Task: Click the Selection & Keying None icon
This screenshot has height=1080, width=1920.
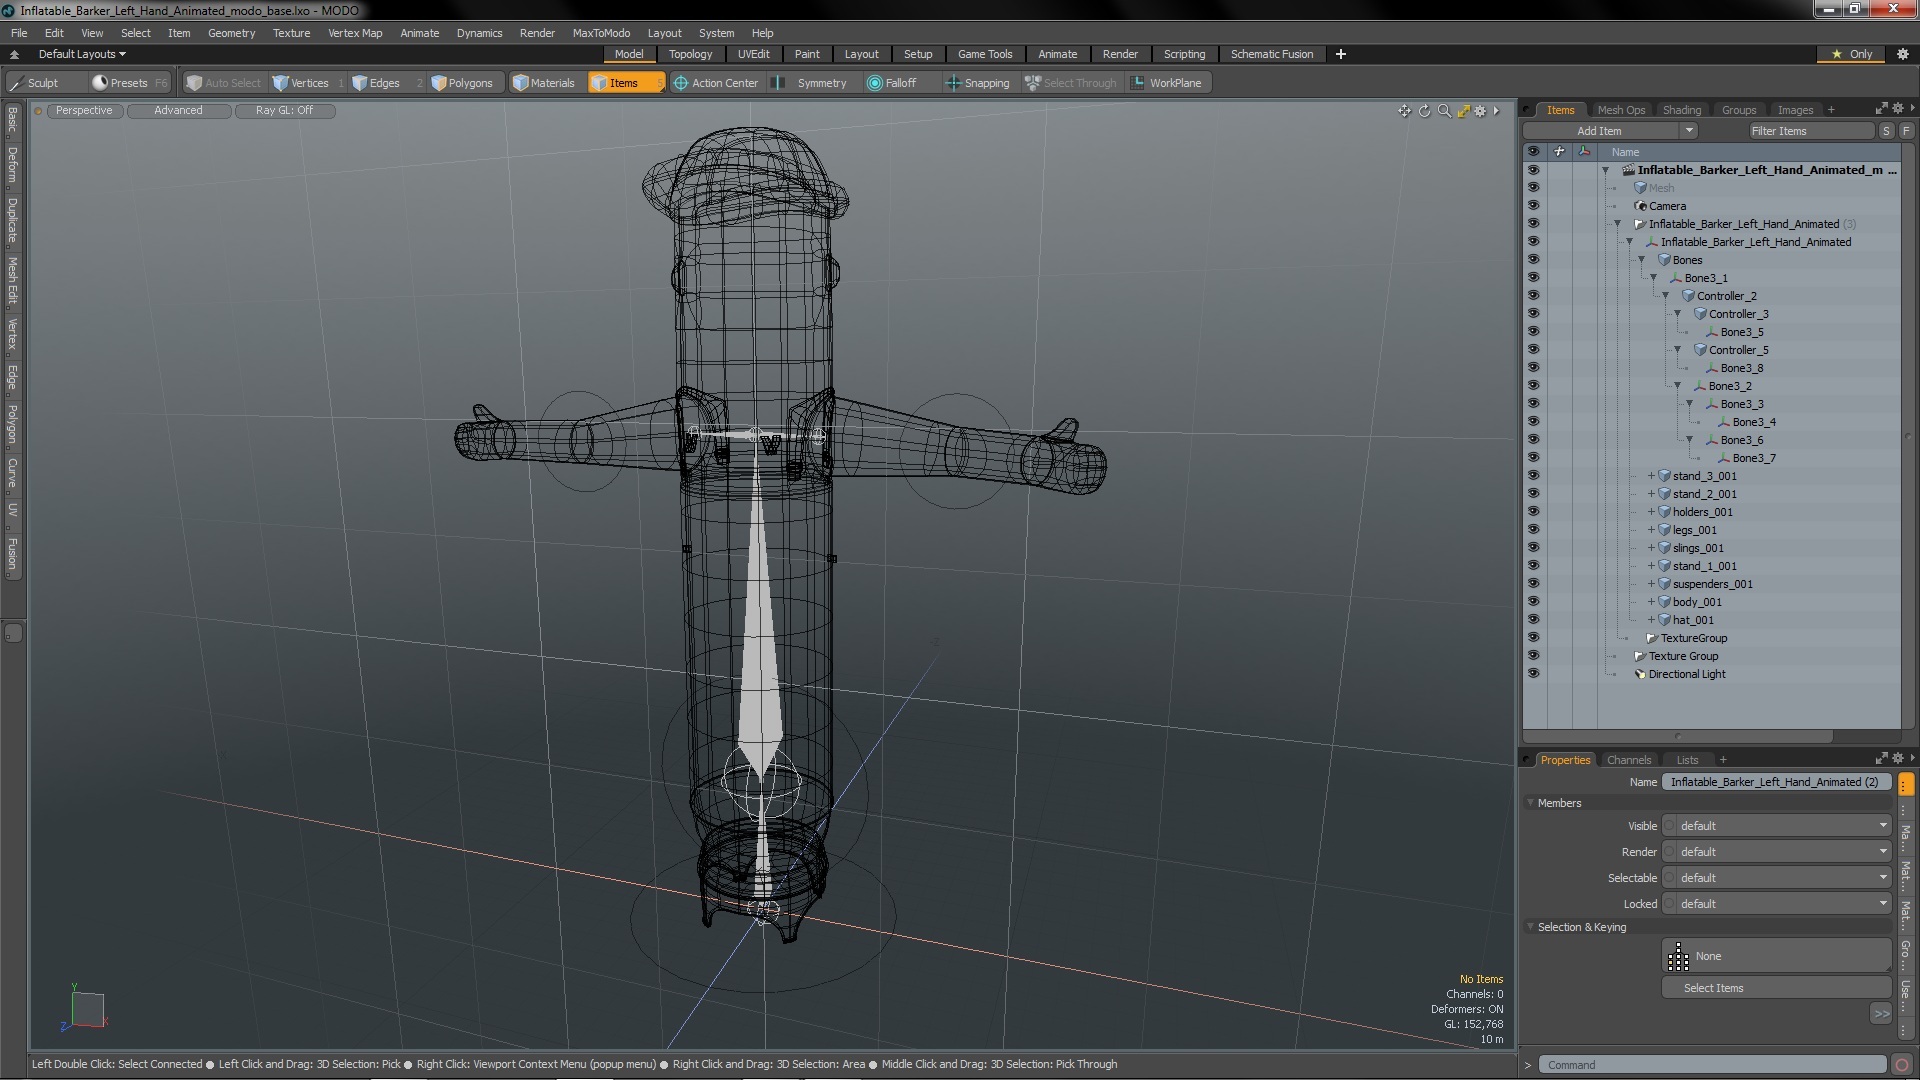Action: click(1678, 957)
